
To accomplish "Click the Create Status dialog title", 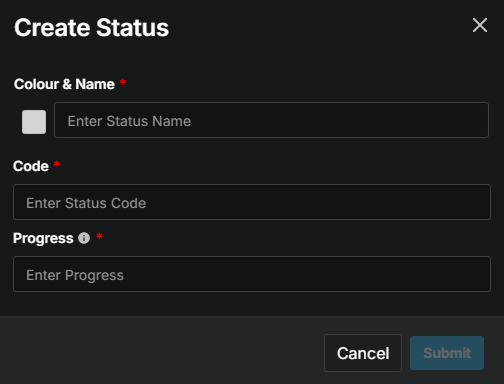I will coord(91,27).
